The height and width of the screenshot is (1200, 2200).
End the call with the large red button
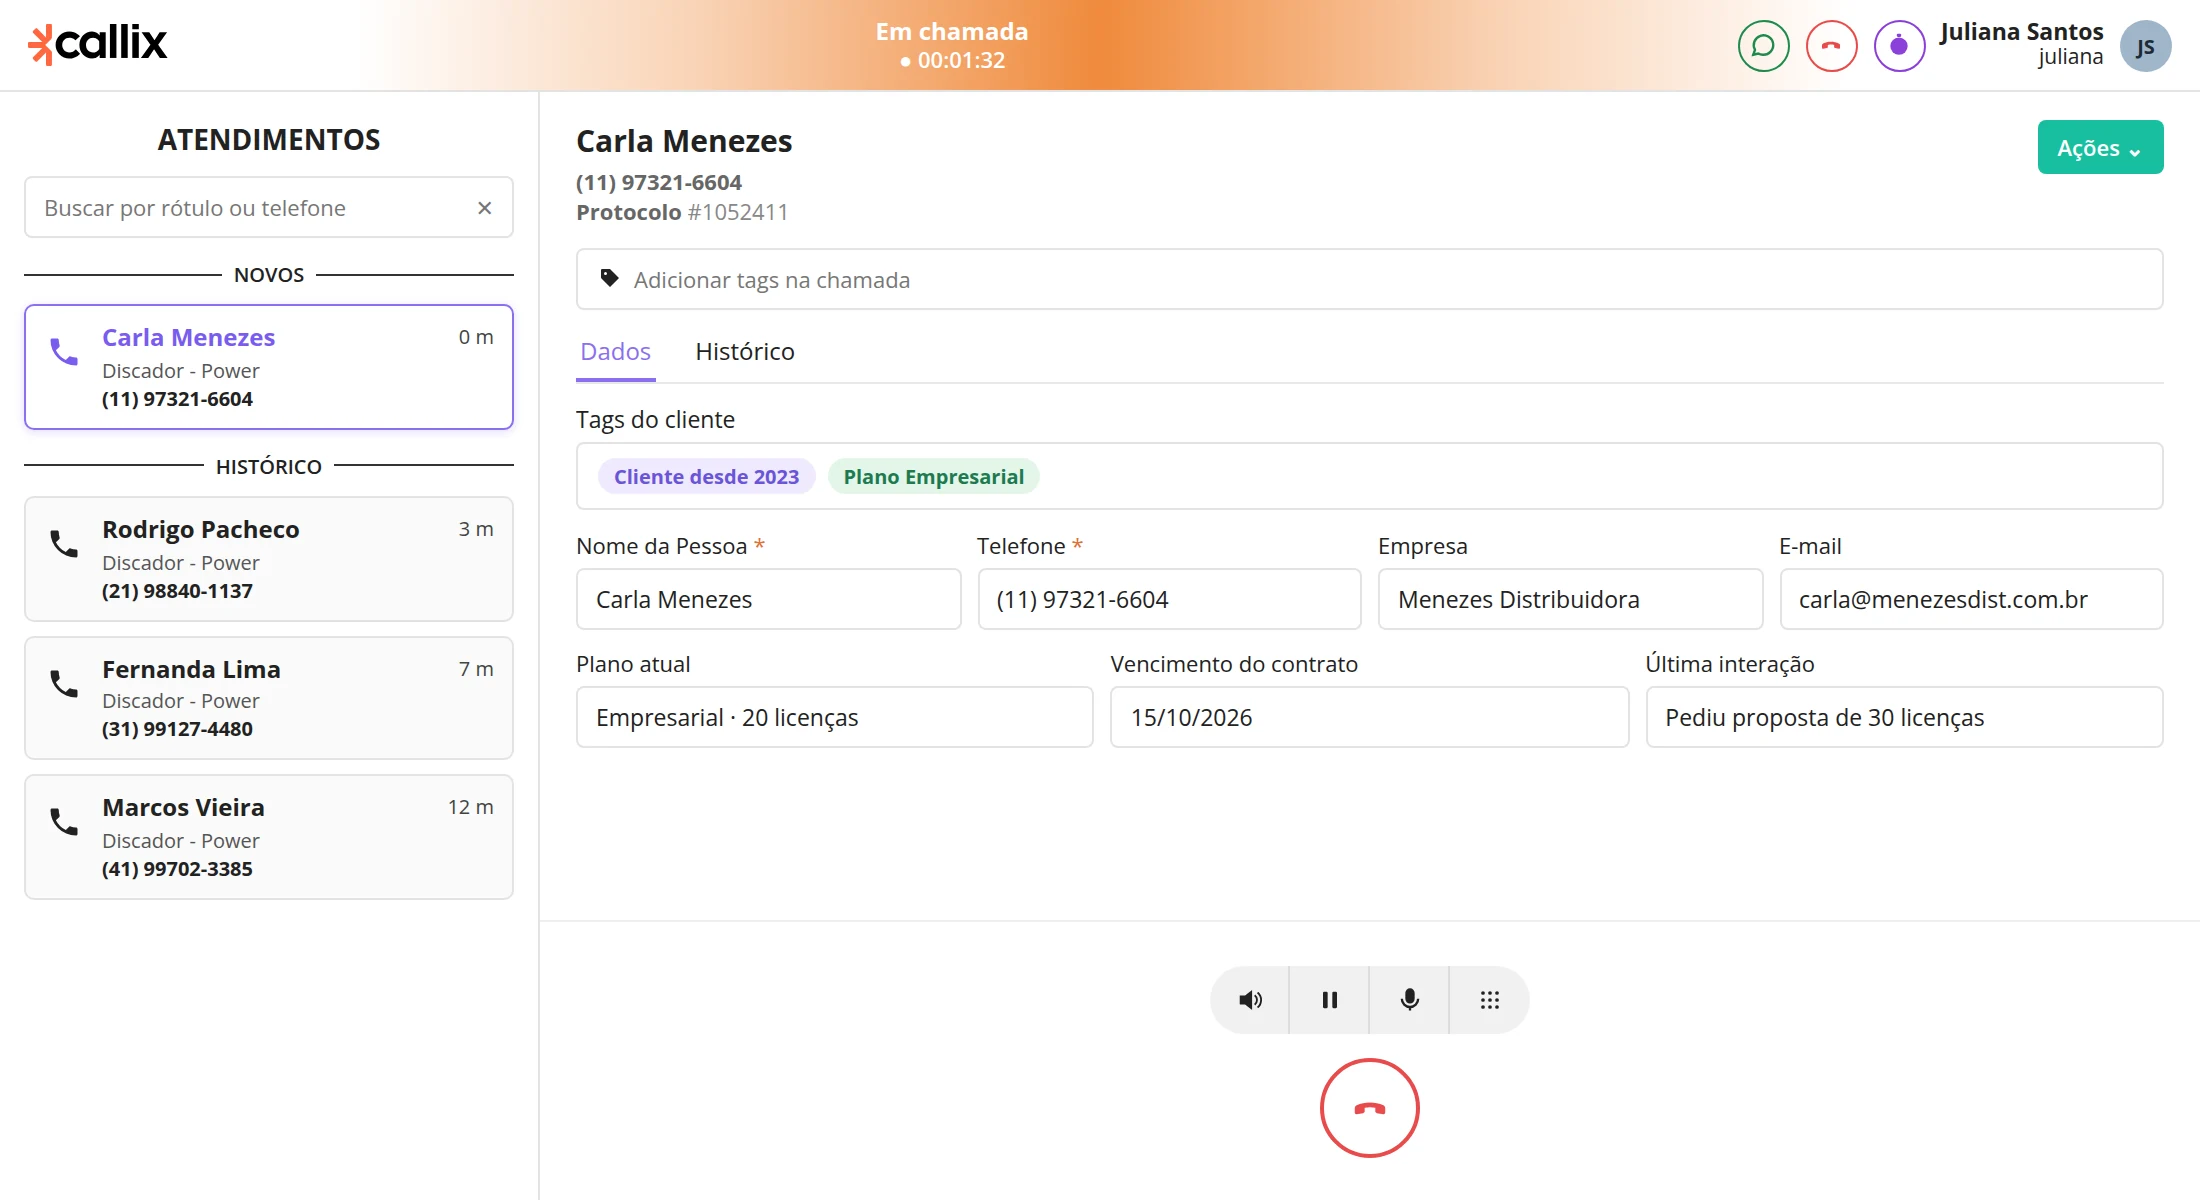(x=1370, y=1108)
